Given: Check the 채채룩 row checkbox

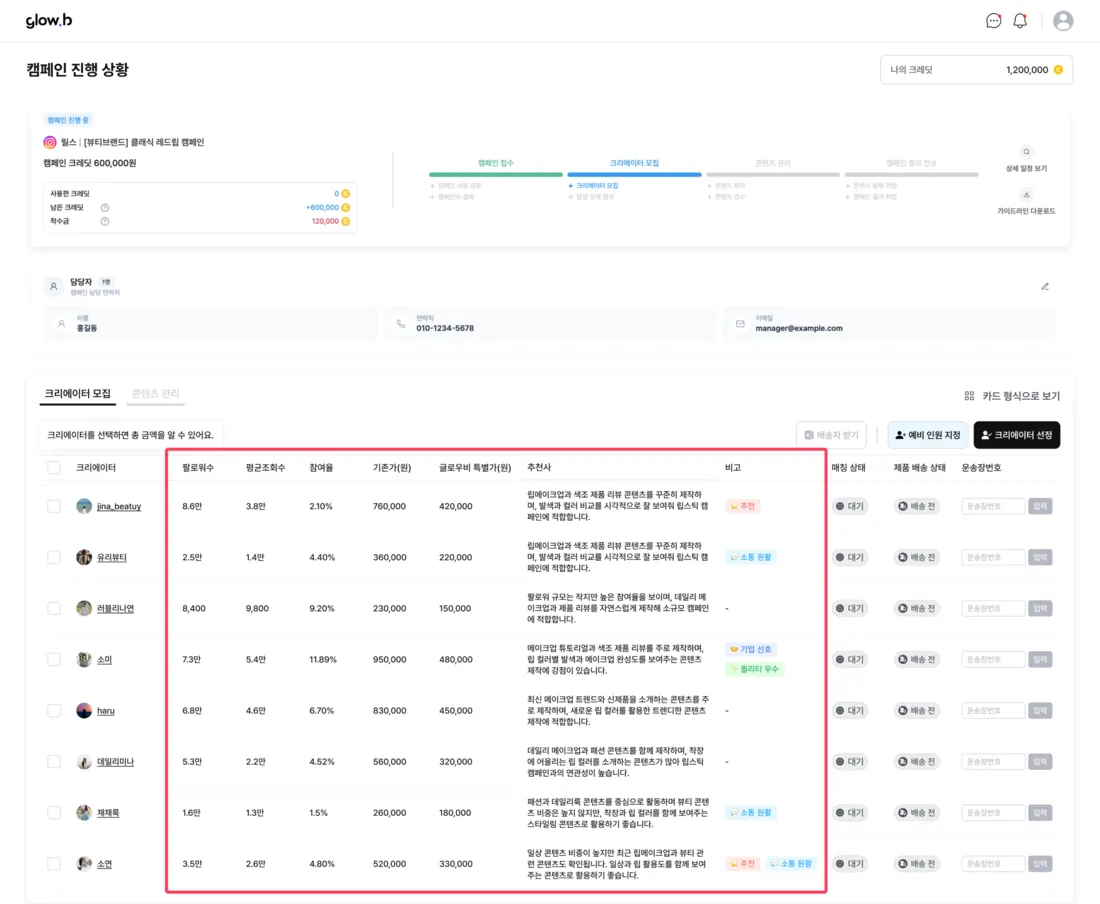Looking at the screenshot, I should click(x=54, y=813).
